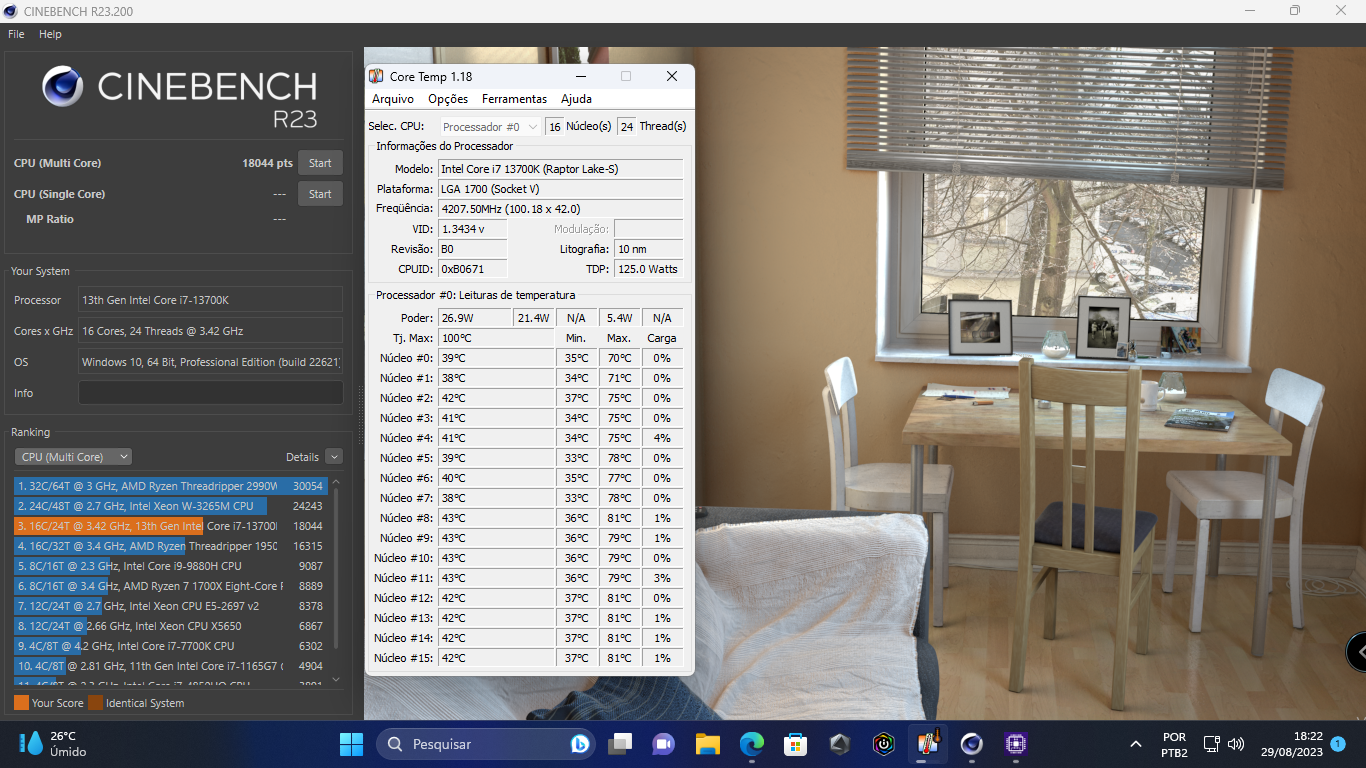Click the Cinebench R23 logo sphere
Image resolution: width=1366 pixels, height=768 pixels.
click(x=63, y=87)
